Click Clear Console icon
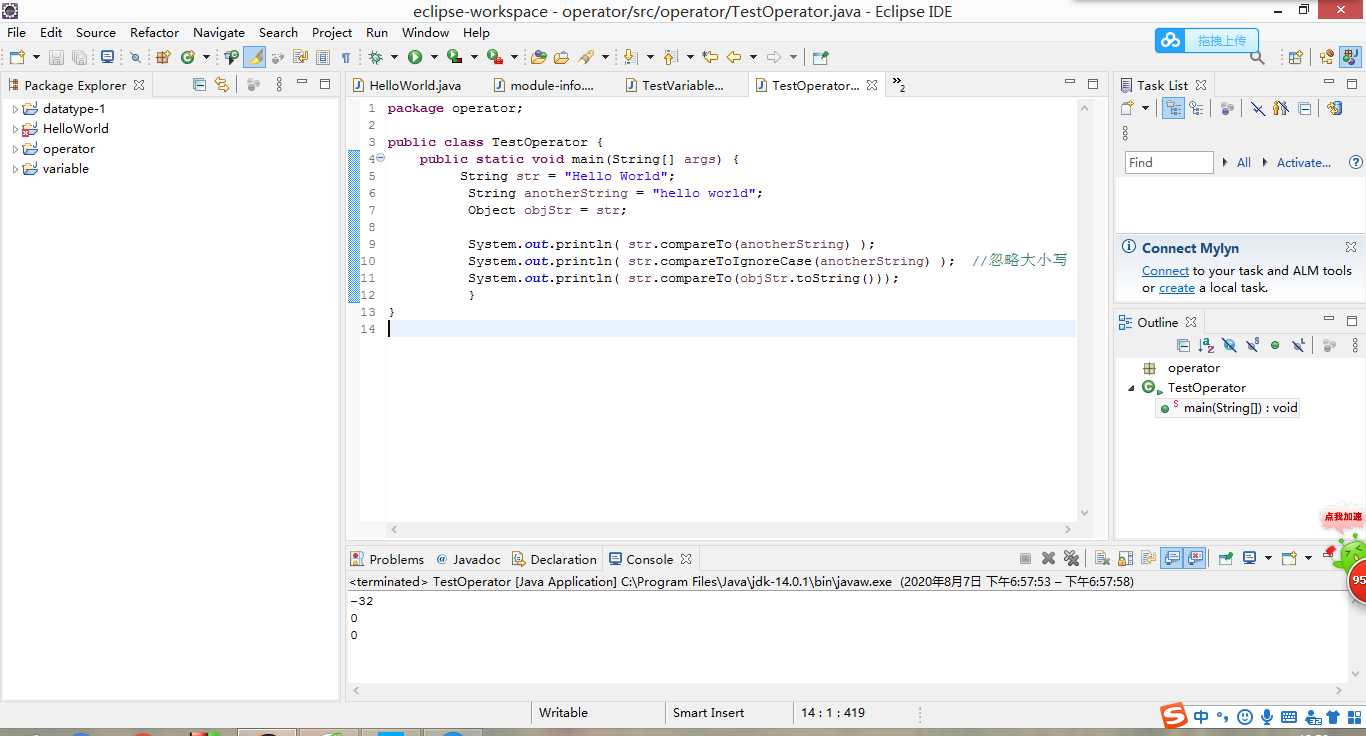 (1102, 558)
